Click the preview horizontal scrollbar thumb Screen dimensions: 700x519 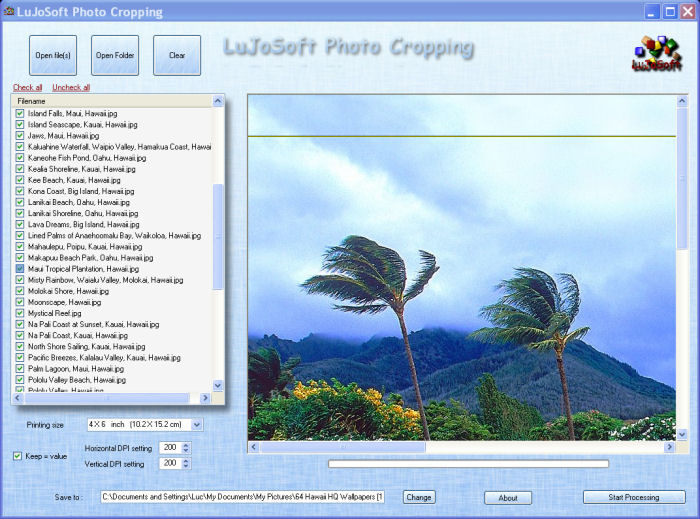pos(343,447)
